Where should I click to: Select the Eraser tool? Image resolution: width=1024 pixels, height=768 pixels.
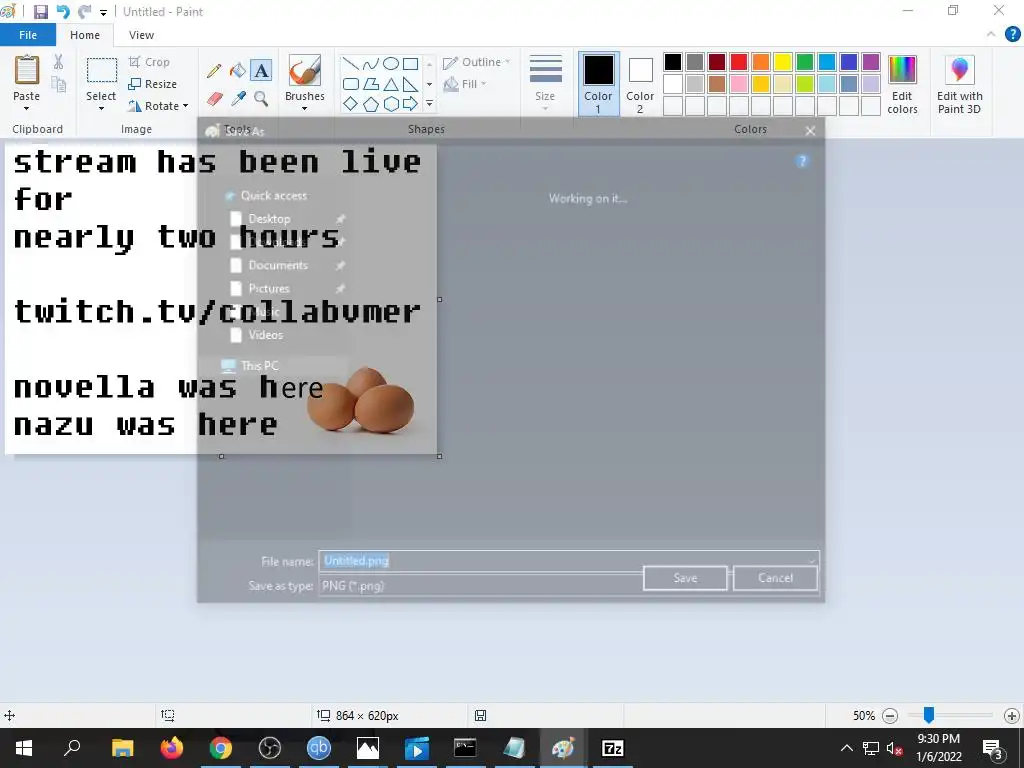click(214, 99)
